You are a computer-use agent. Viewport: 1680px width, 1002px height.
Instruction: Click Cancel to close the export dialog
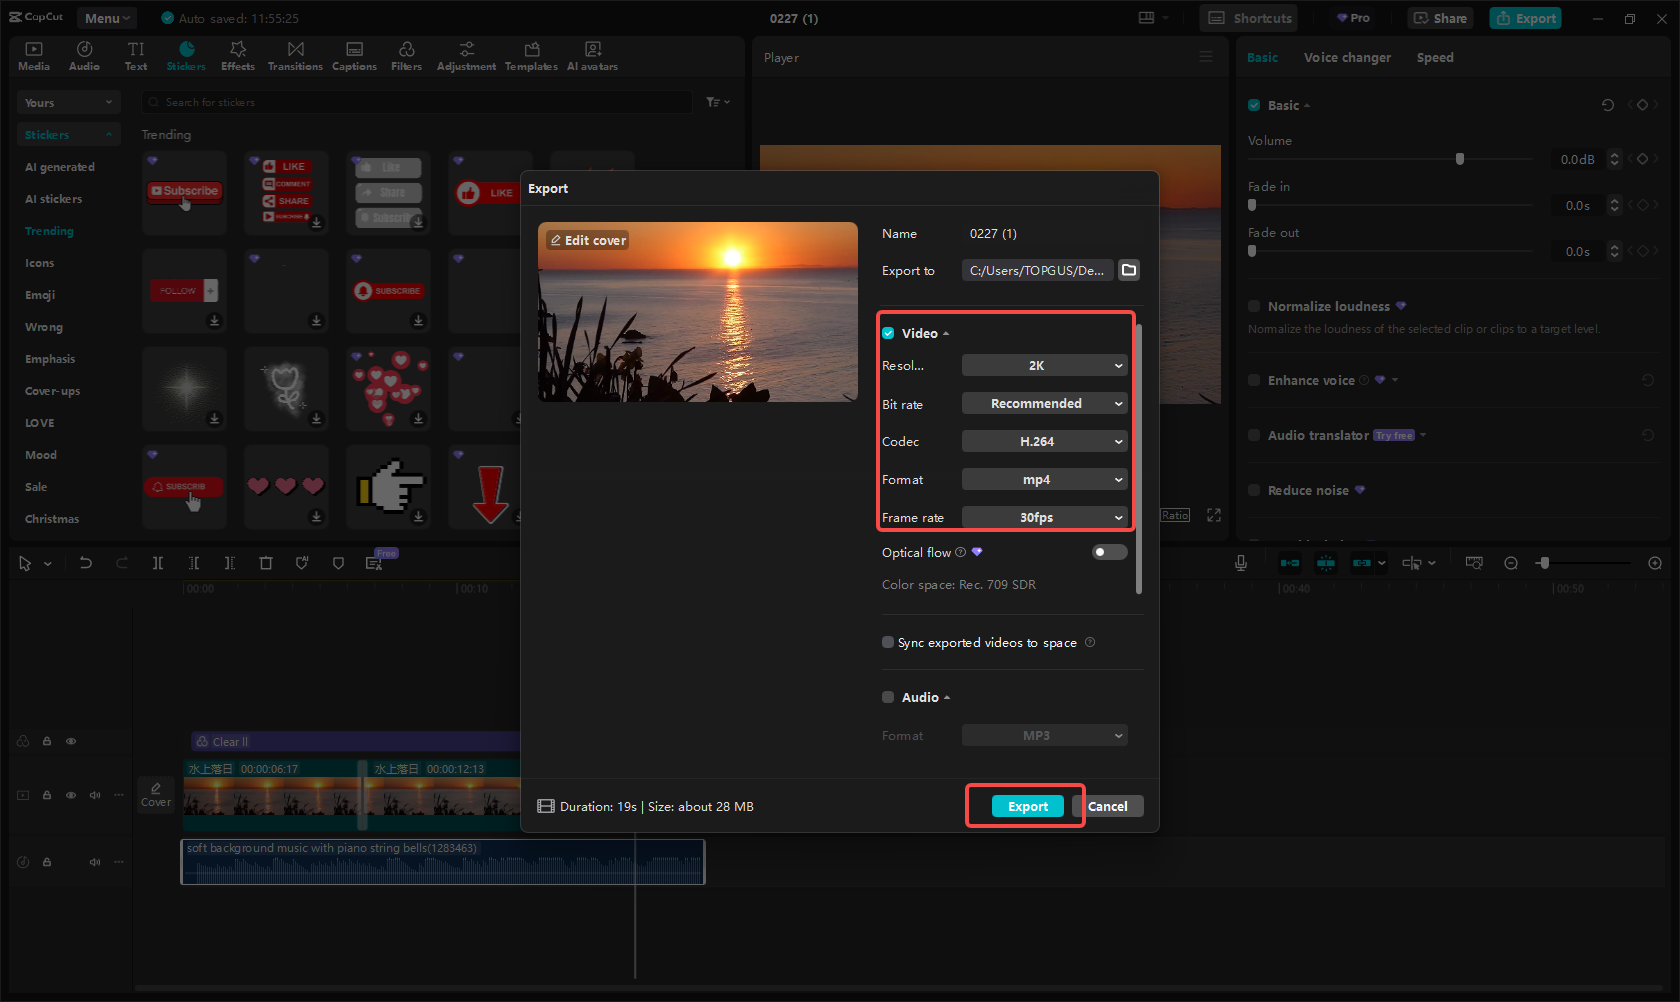(1108, 806)
